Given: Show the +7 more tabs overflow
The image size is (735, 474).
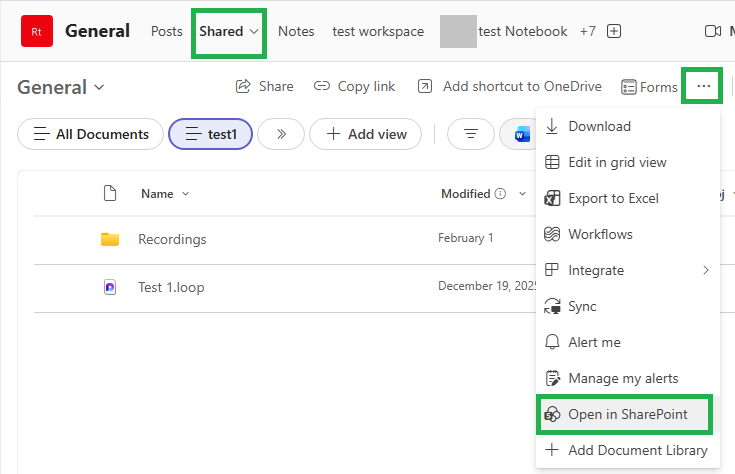Looking at the screenshot, I should (587, 31).
